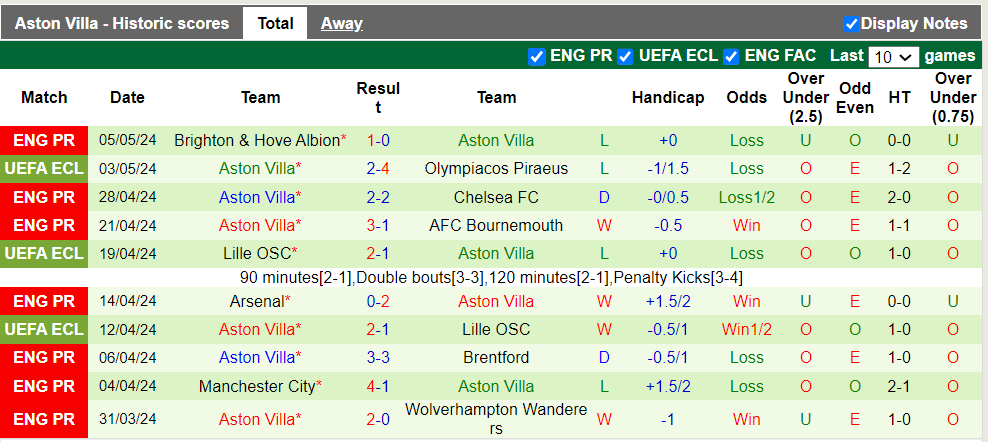This screenshot has height=442, width=988.
Task: Toggle the Display Notes checkbox
Action: [x=851, y=24]
